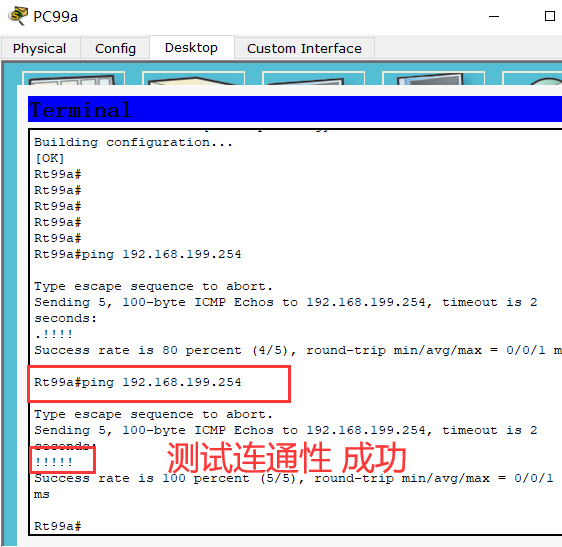Click the red Chinese annotation text

[286, 458]
